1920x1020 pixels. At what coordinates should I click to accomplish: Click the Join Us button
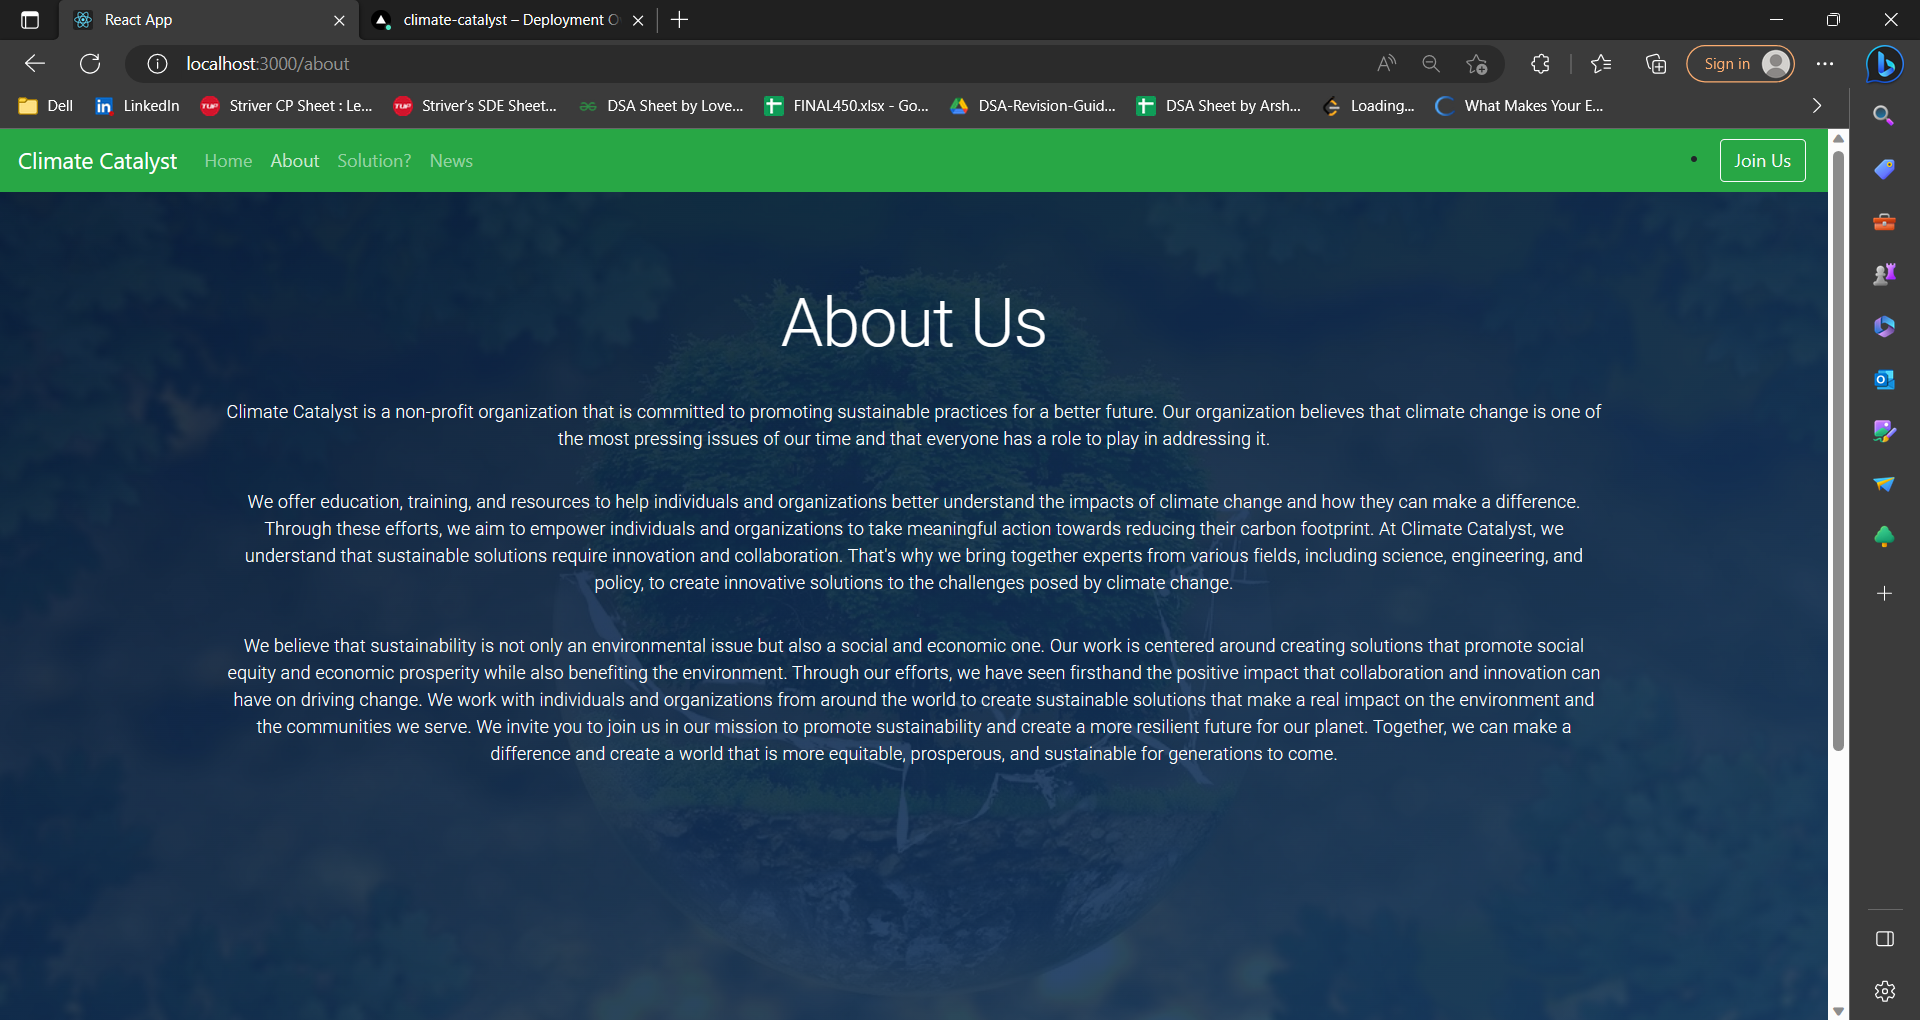(x=1762, y=161)
